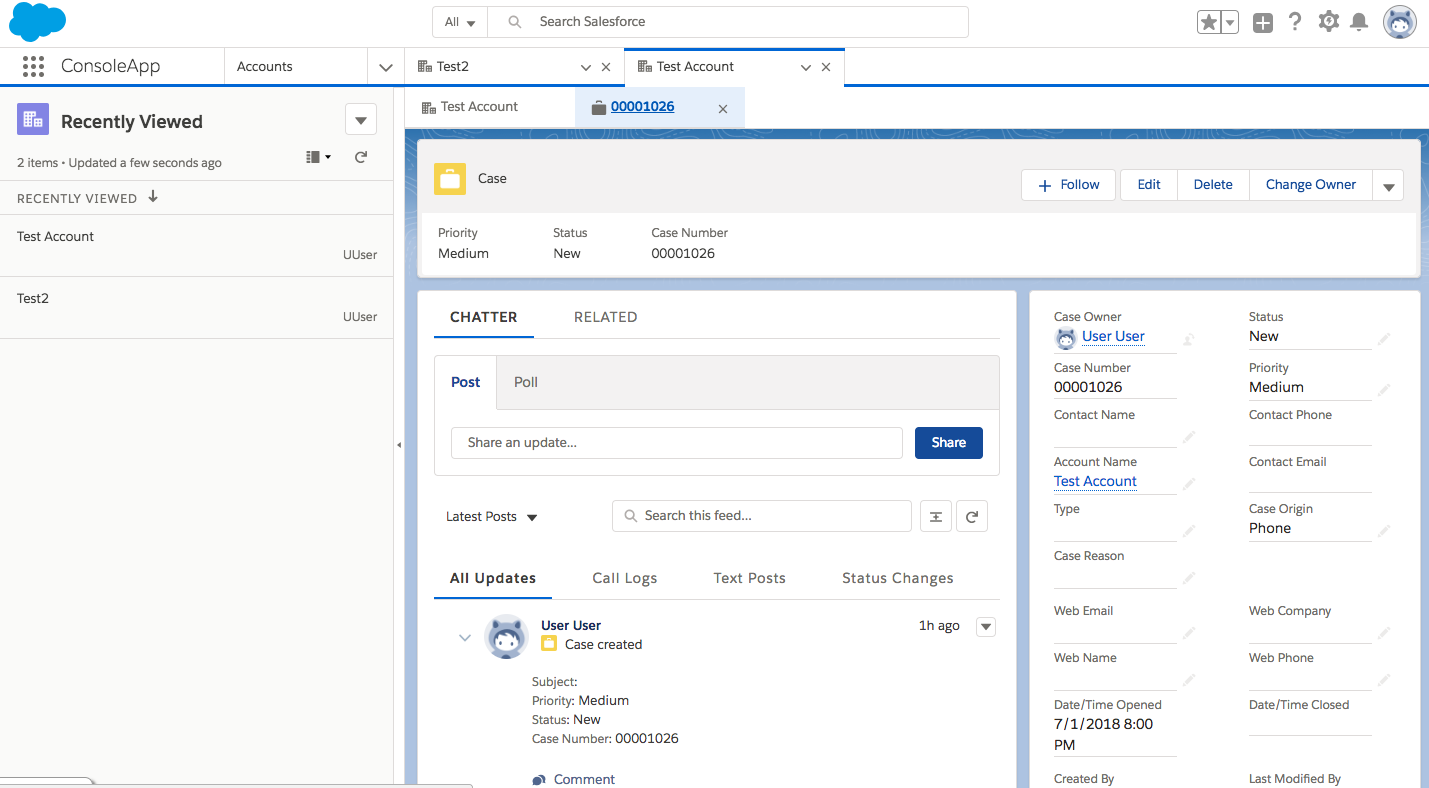Image resolution: width=1429 pixels, height=788 pixels.
Task: Collapse the Case created feed post
Action: [464, 637]
